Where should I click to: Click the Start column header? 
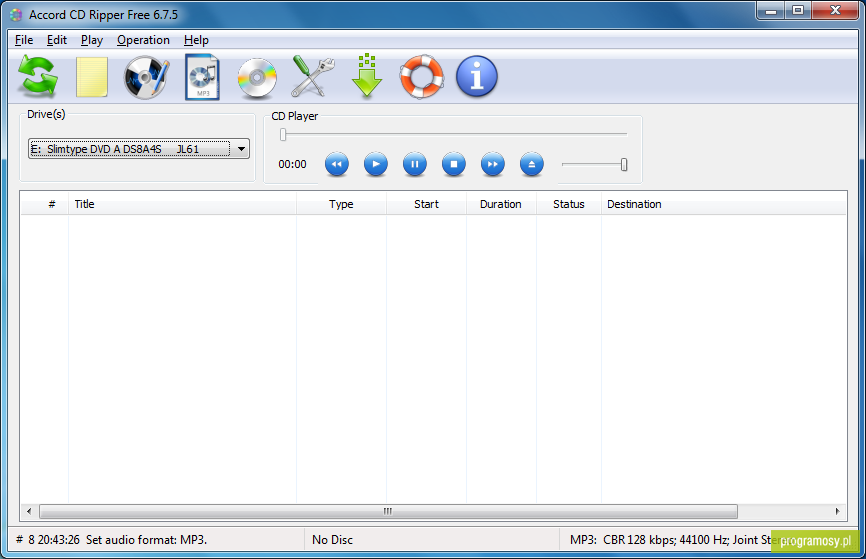(x=426, y=204)
